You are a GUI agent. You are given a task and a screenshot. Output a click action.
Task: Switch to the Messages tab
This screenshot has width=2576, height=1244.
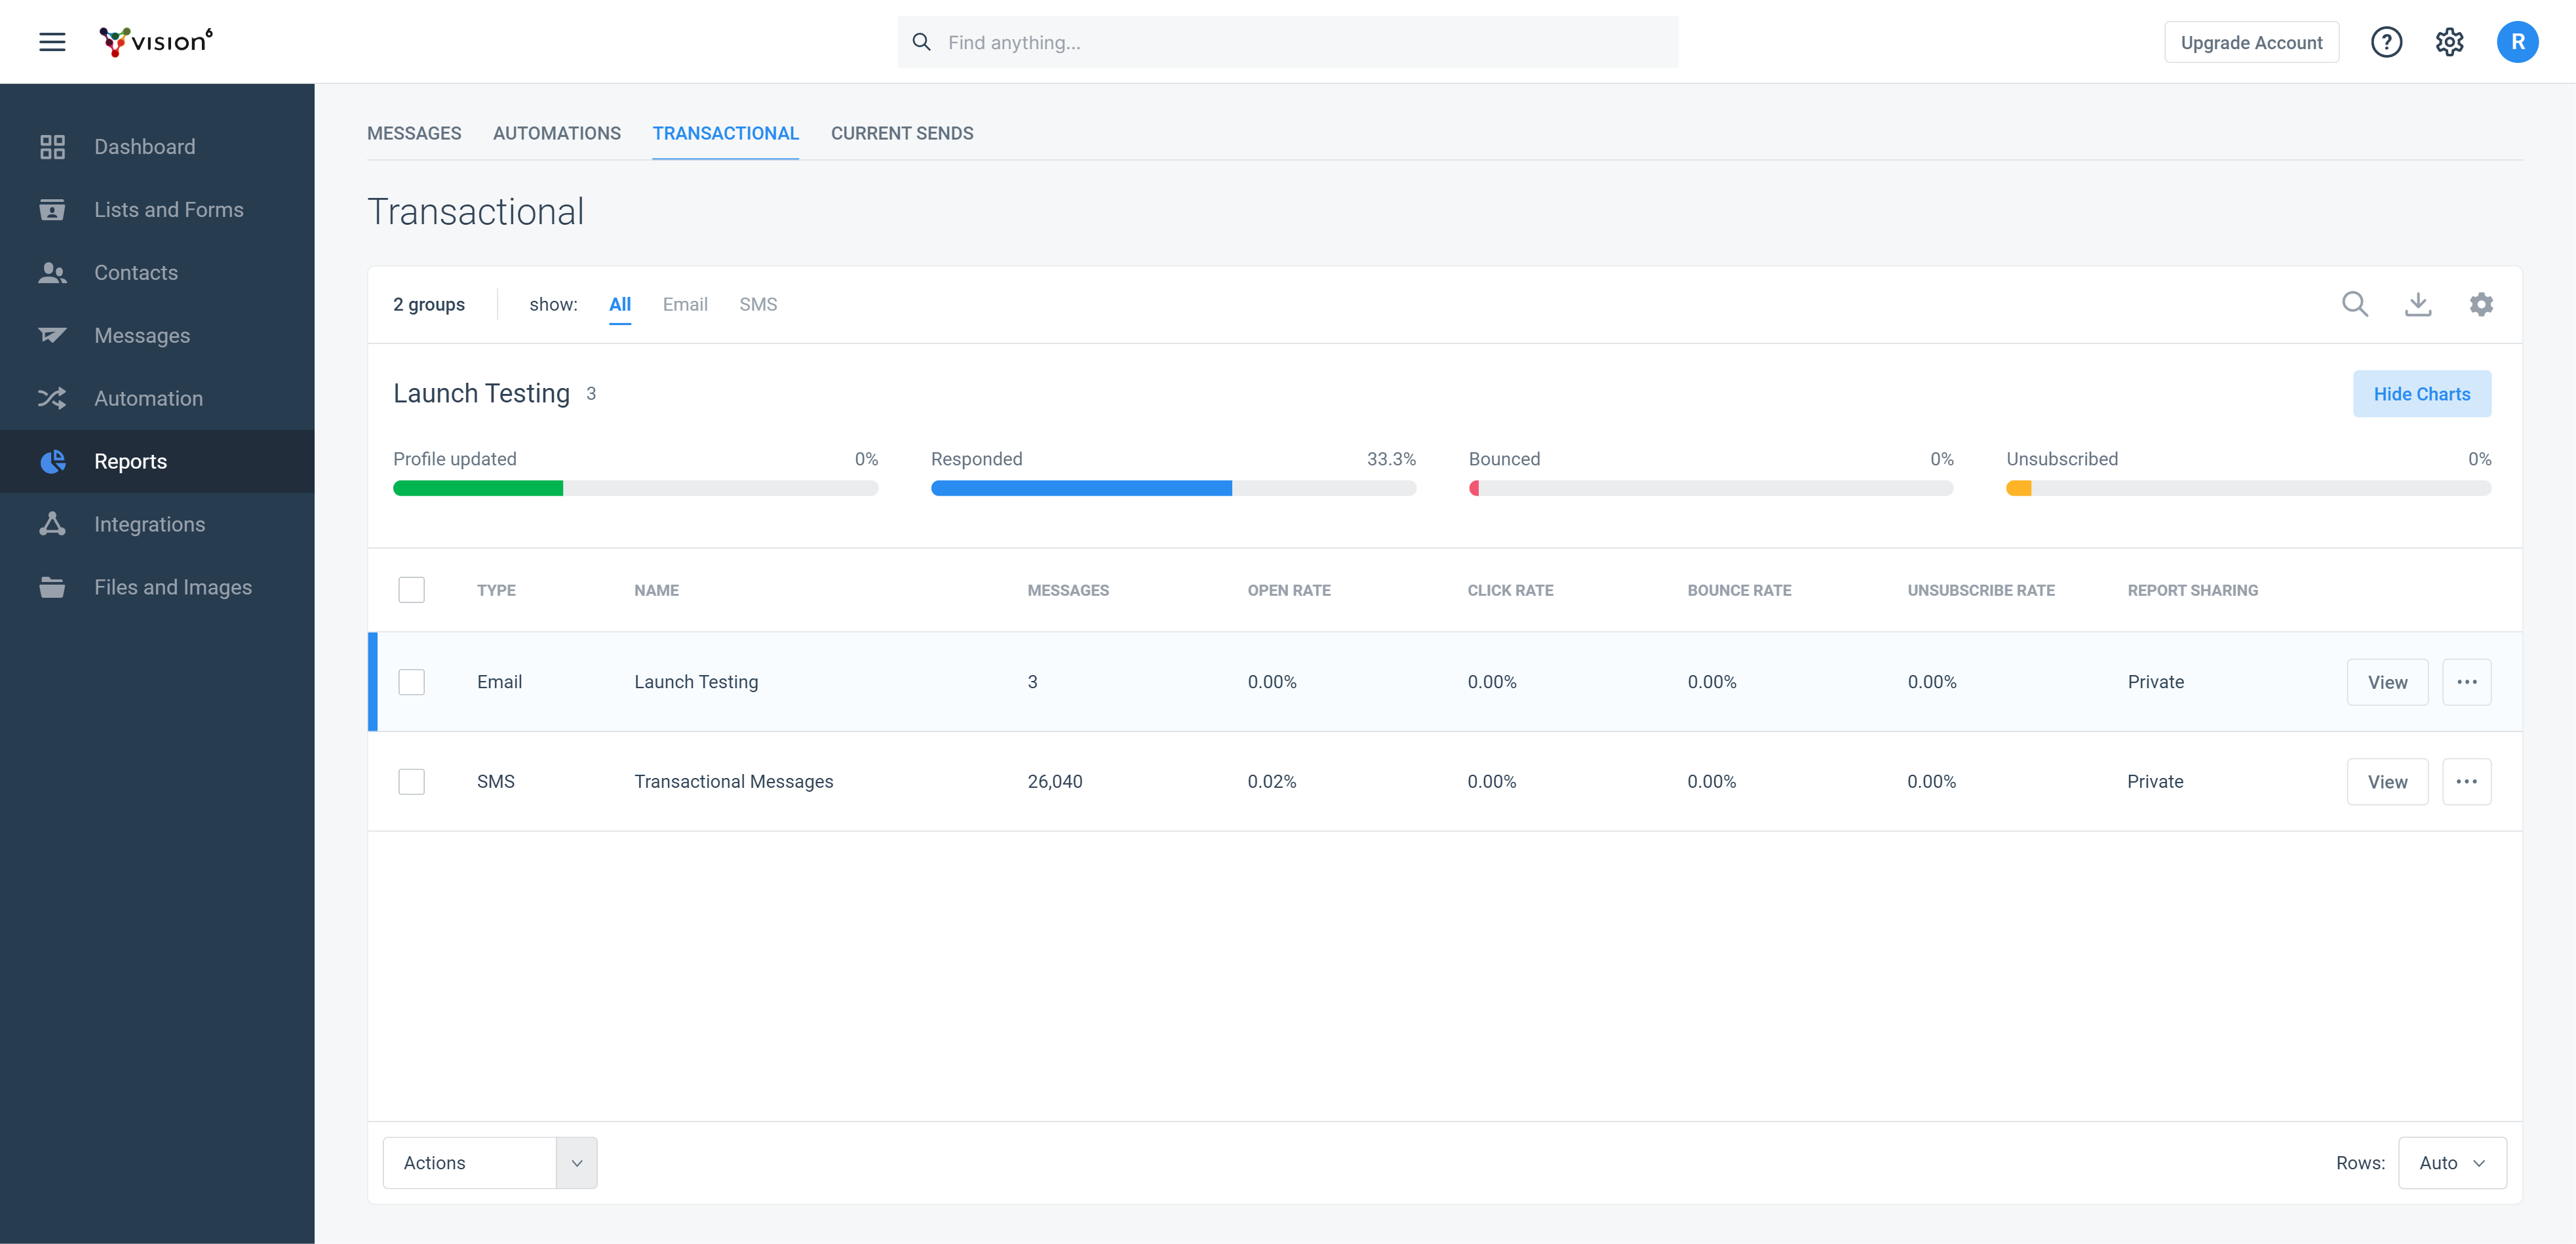(414, 133)
